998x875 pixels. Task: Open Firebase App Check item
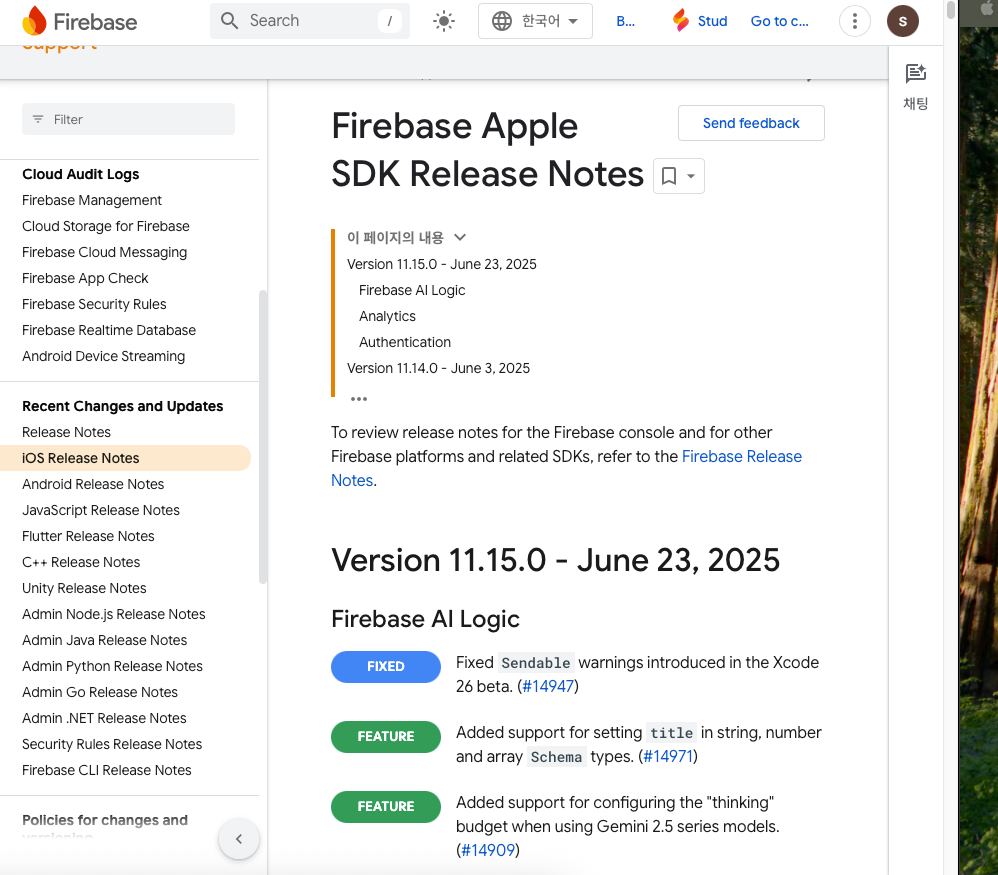[x=85, y=279]
